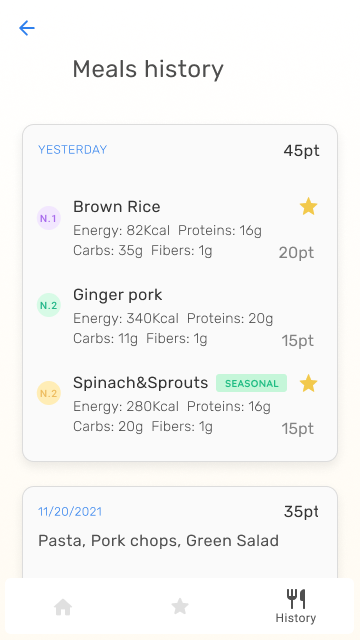Click the Meals history heading
The width and height of the screenshot is (360, 640).
point(148,69)
